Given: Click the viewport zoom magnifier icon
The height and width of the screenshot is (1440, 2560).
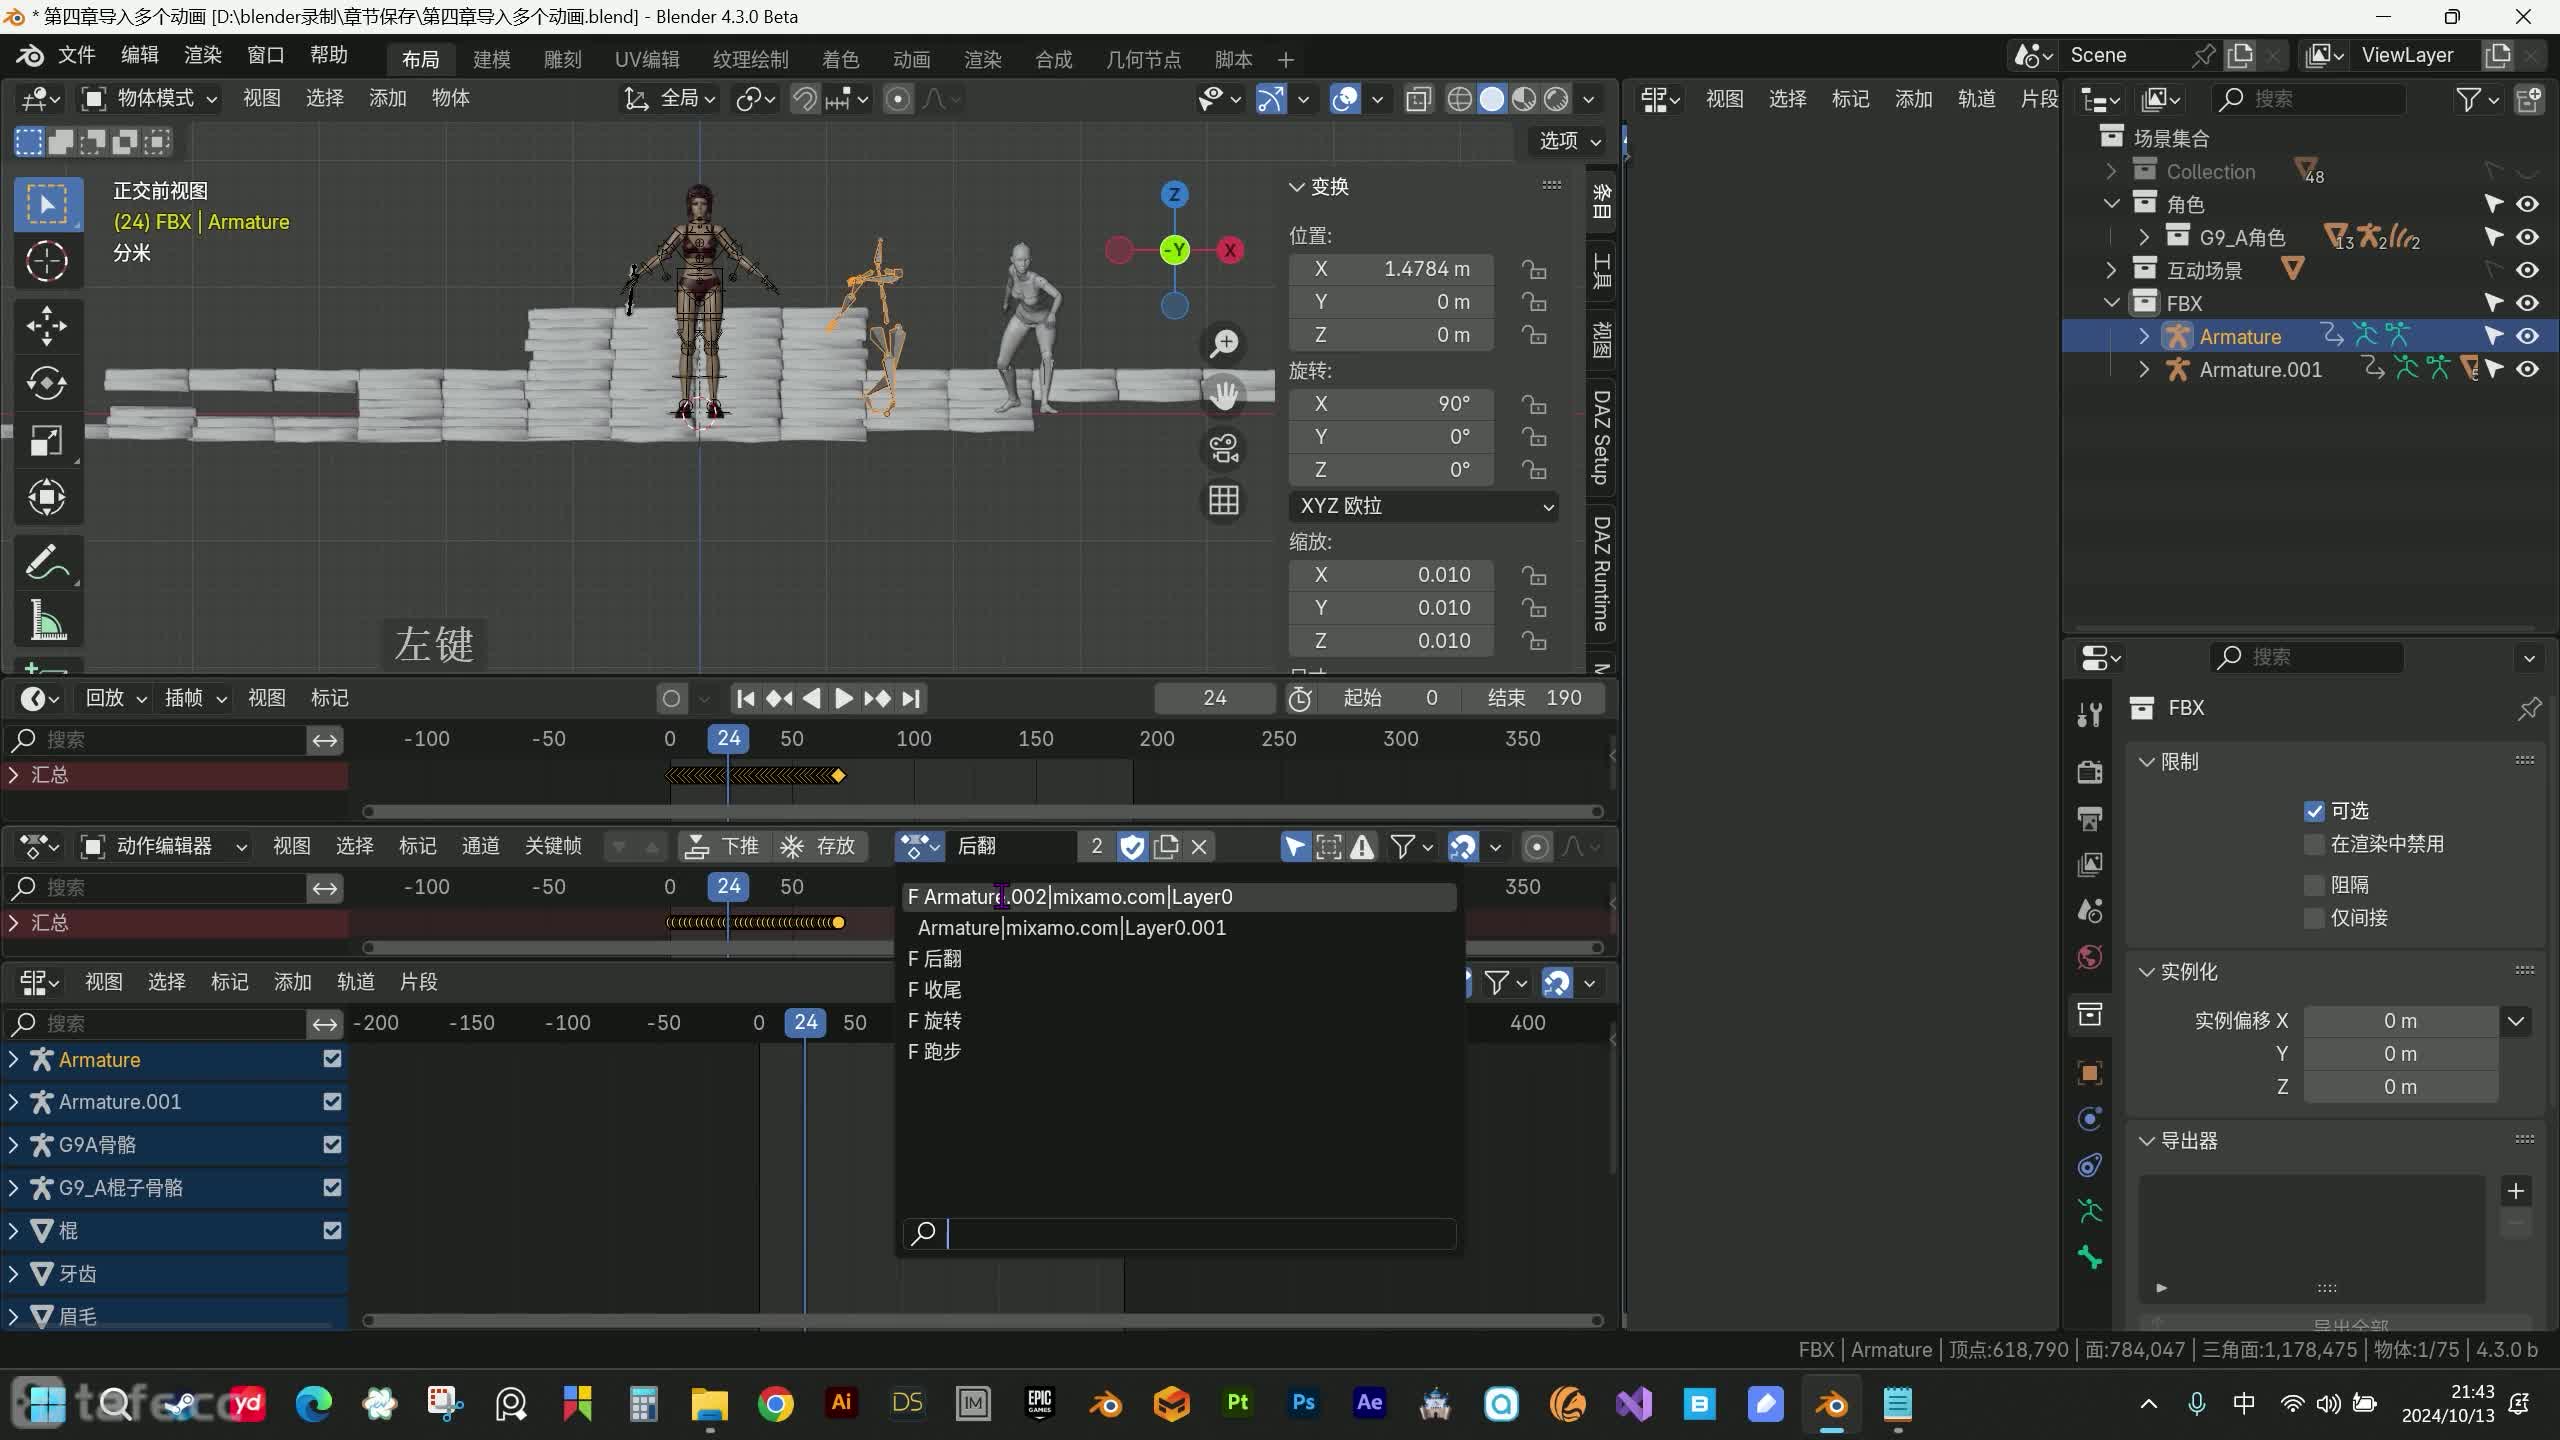Looking at the screenshot, I should pos(1224,343).
